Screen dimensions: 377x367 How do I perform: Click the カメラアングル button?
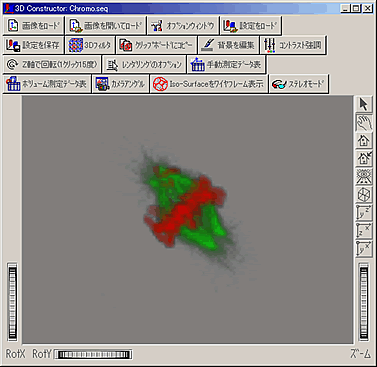[x=120, y=84]
